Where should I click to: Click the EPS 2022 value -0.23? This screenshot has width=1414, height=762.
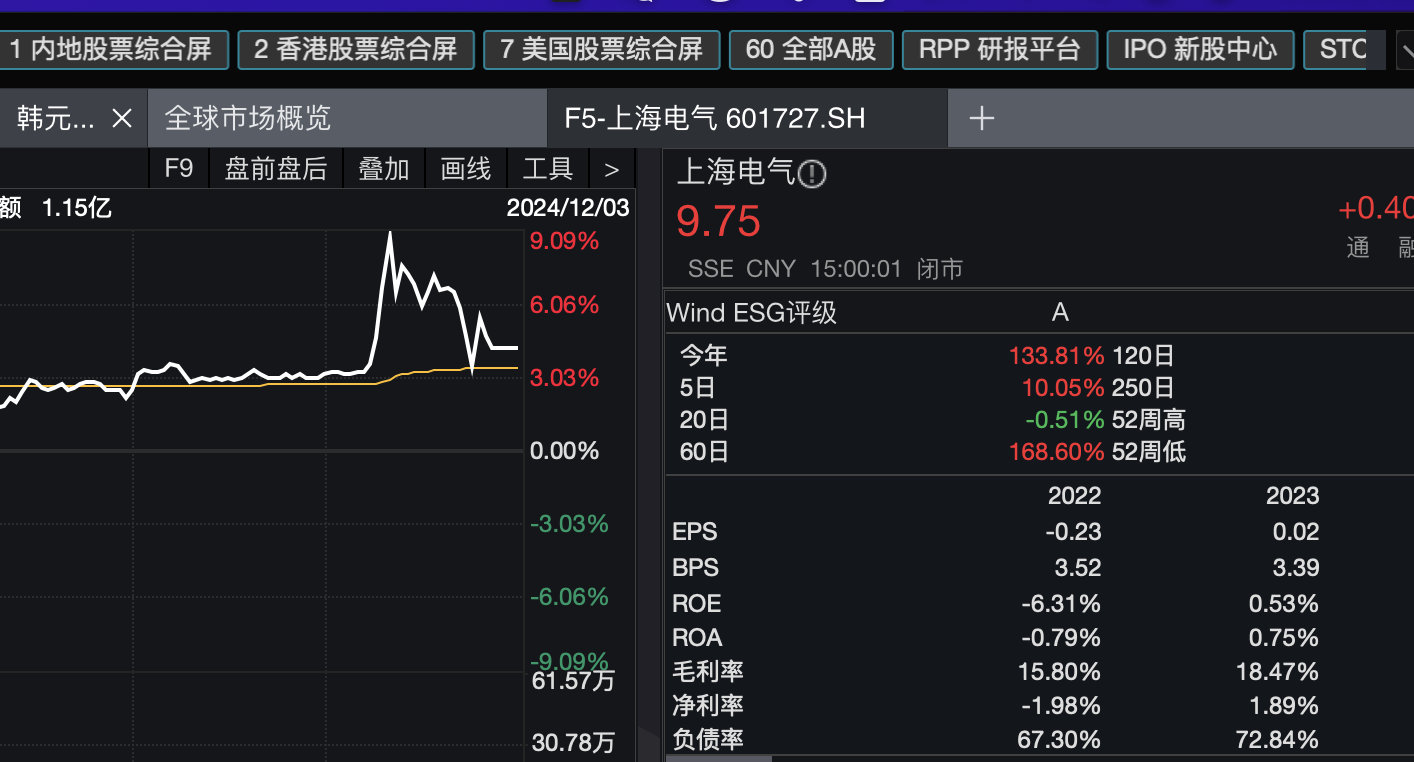tap(1073, 532)
